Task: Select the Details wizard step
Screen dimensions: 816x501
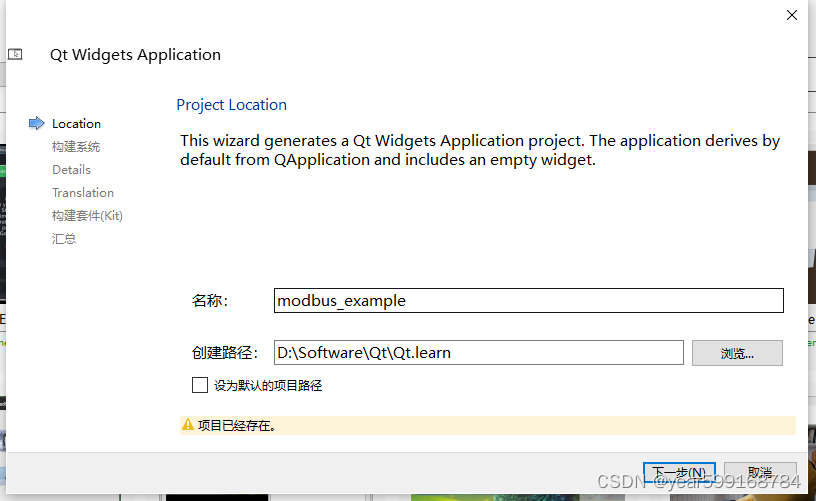Action: (71, 170)
